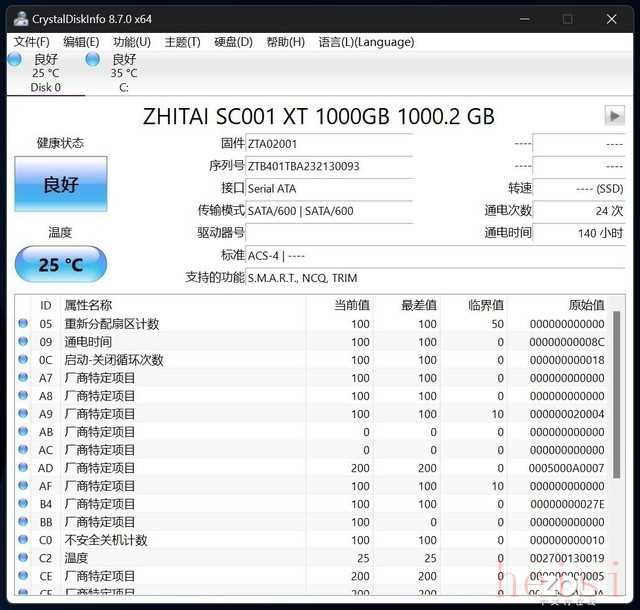
Task: Open the 文件(F) menu
Action: point(31,42)
